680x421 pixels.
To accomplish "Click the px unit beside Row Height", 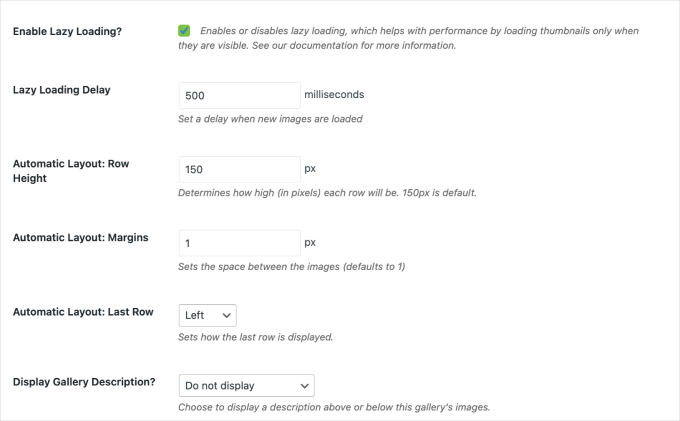I will point(310,169).
